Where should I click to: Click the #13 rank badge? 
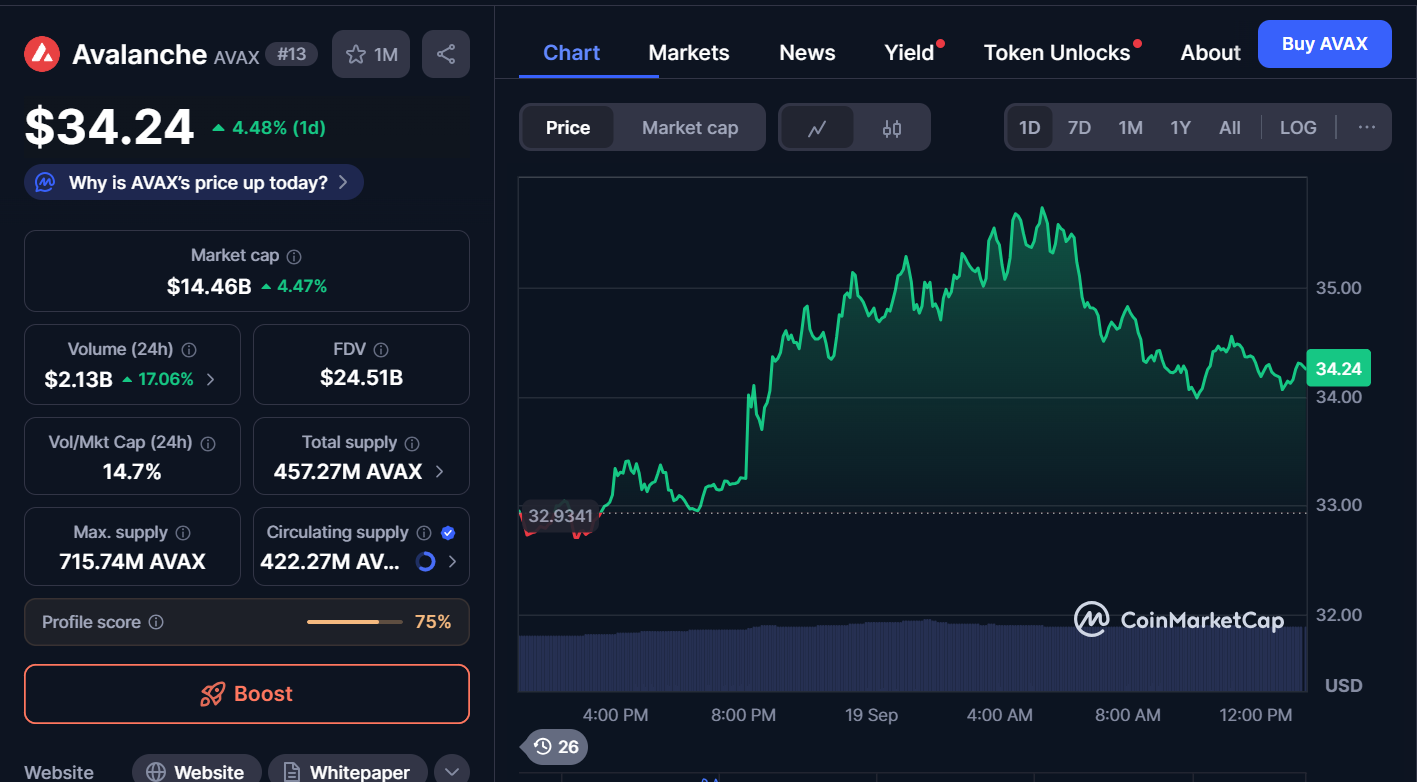291,54
